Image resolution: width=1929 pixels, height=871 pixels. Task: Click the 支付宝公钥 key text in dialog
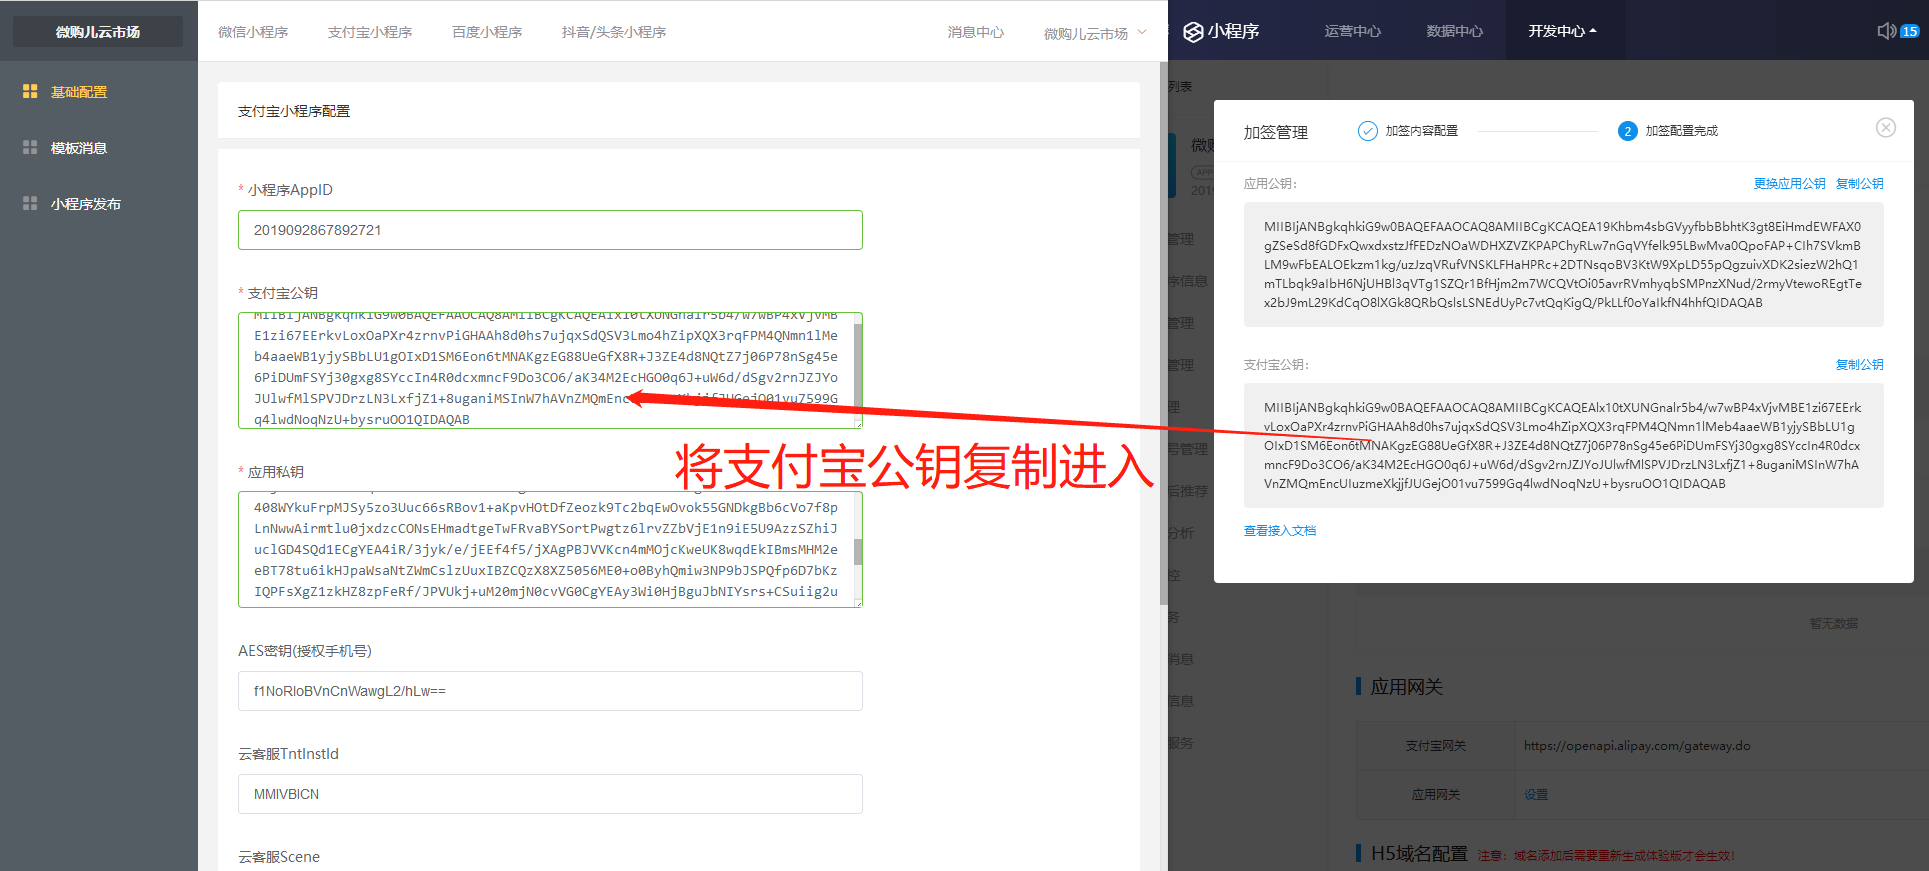click(x=1564, y=446)
